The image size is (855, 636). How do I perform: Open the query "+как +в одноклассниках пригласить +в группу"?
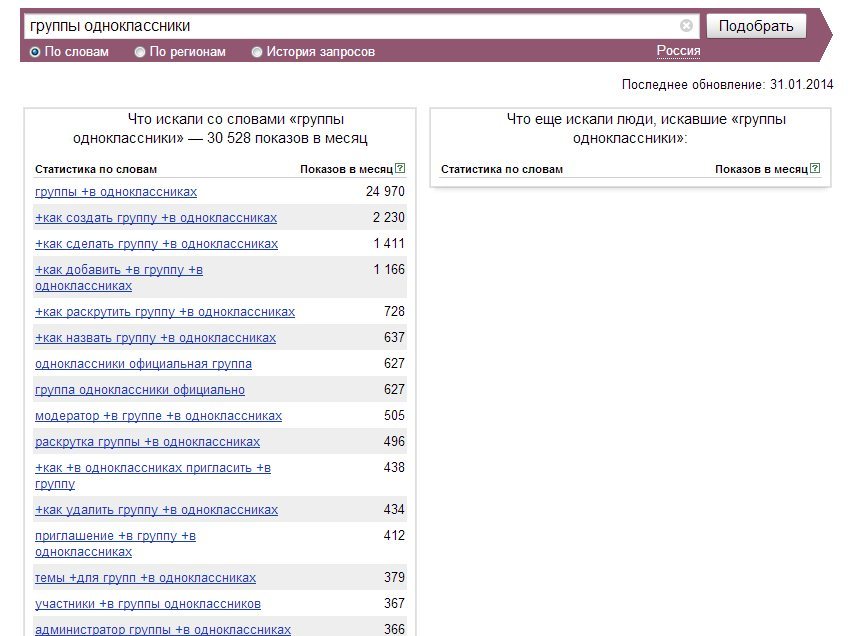(x=153, y=476)
